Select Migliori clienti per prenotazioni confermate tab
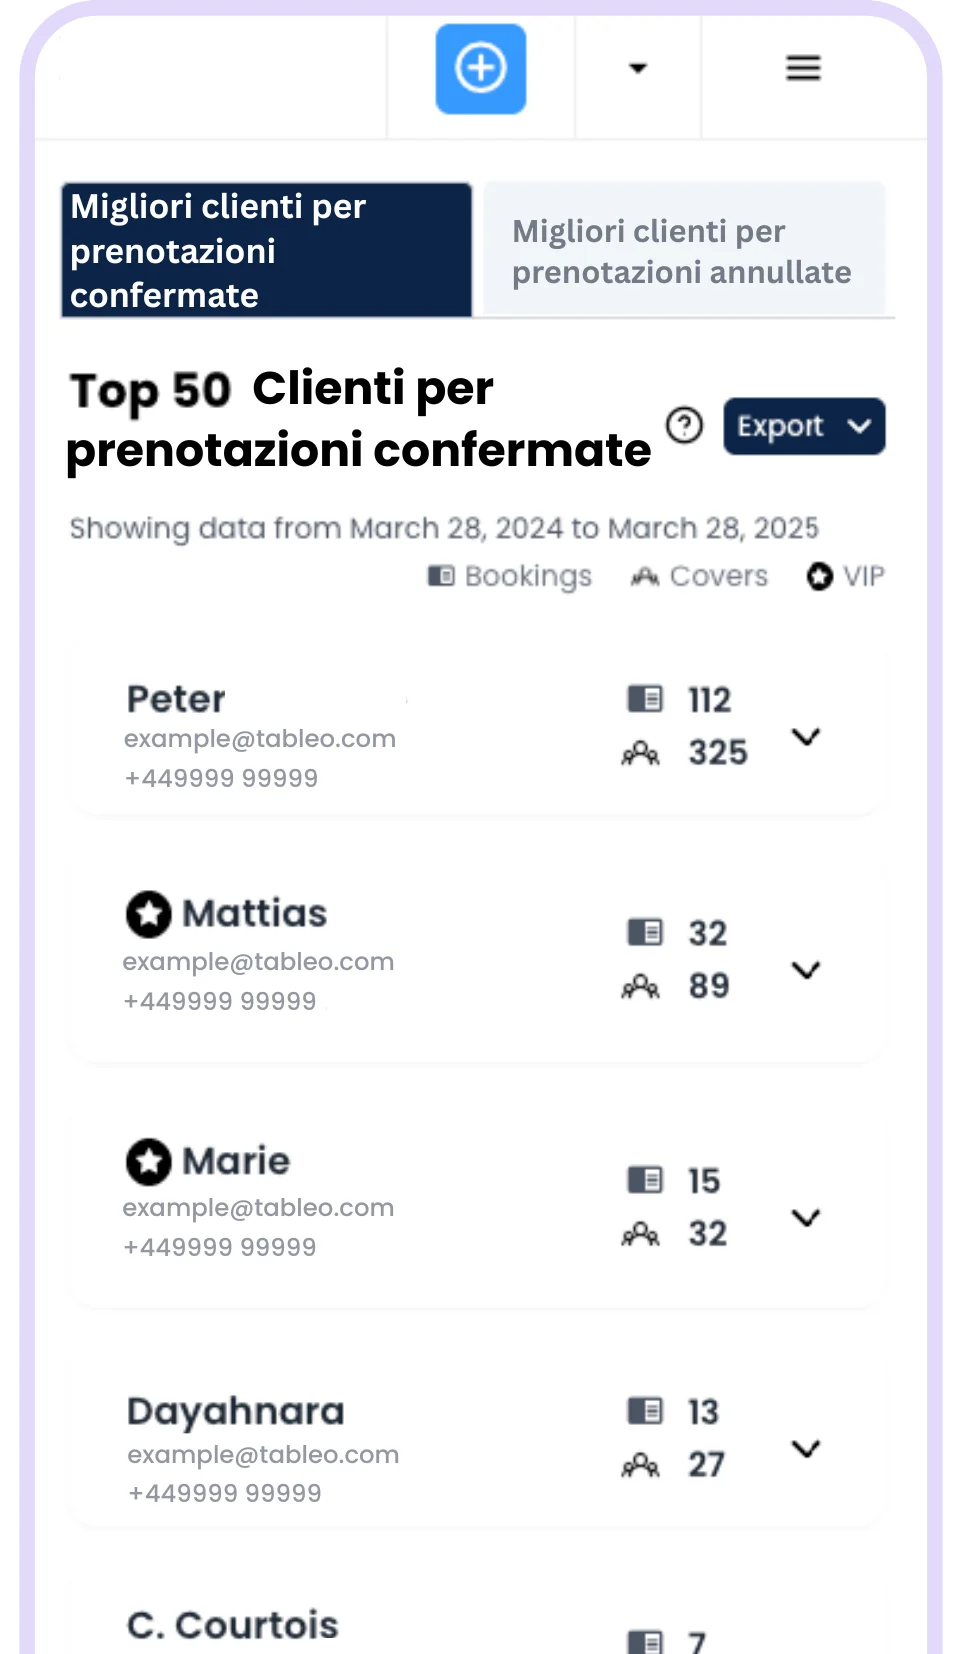This screenshot has height=1654, width=957. (266, 250)
